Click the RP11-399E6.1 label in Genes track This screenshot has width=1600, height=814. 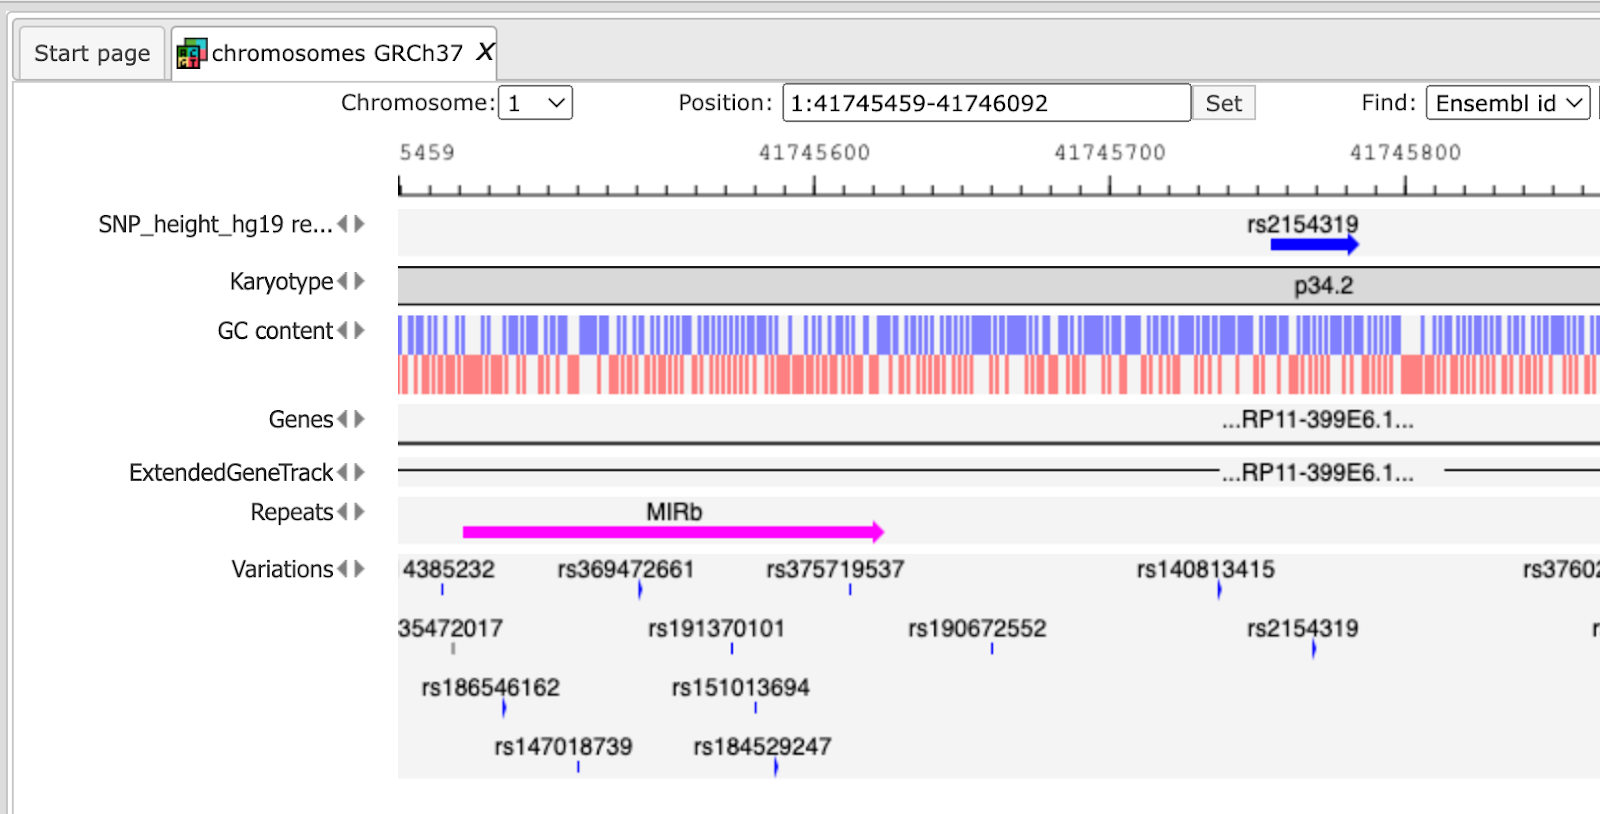click(x=1318, y=420)
